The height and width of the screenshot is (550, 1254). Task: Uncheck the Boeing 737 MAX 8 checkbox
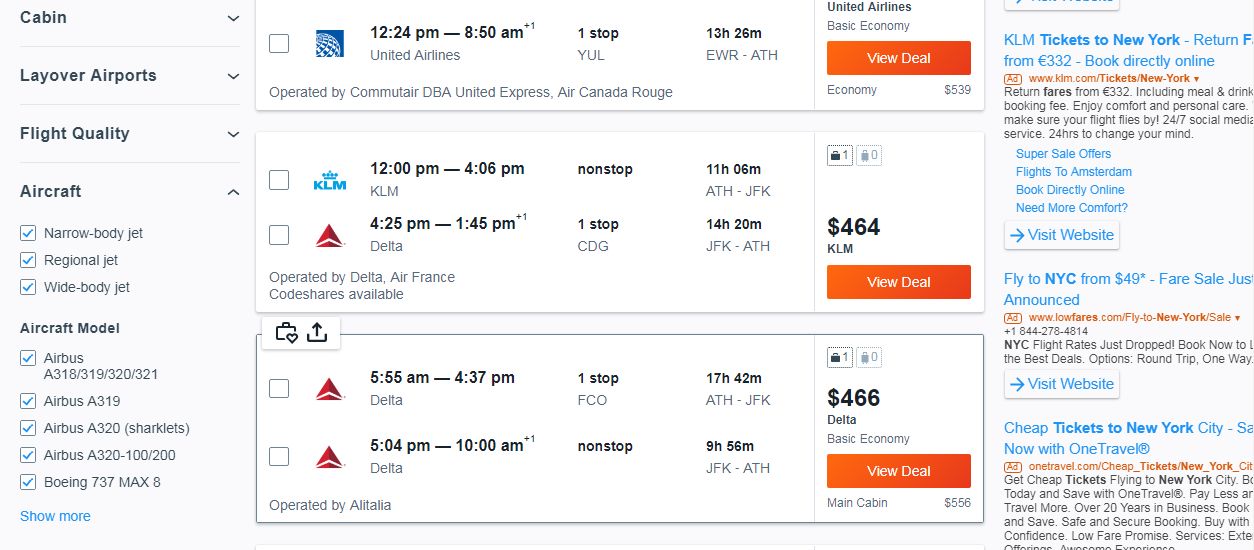coord(29,482)
